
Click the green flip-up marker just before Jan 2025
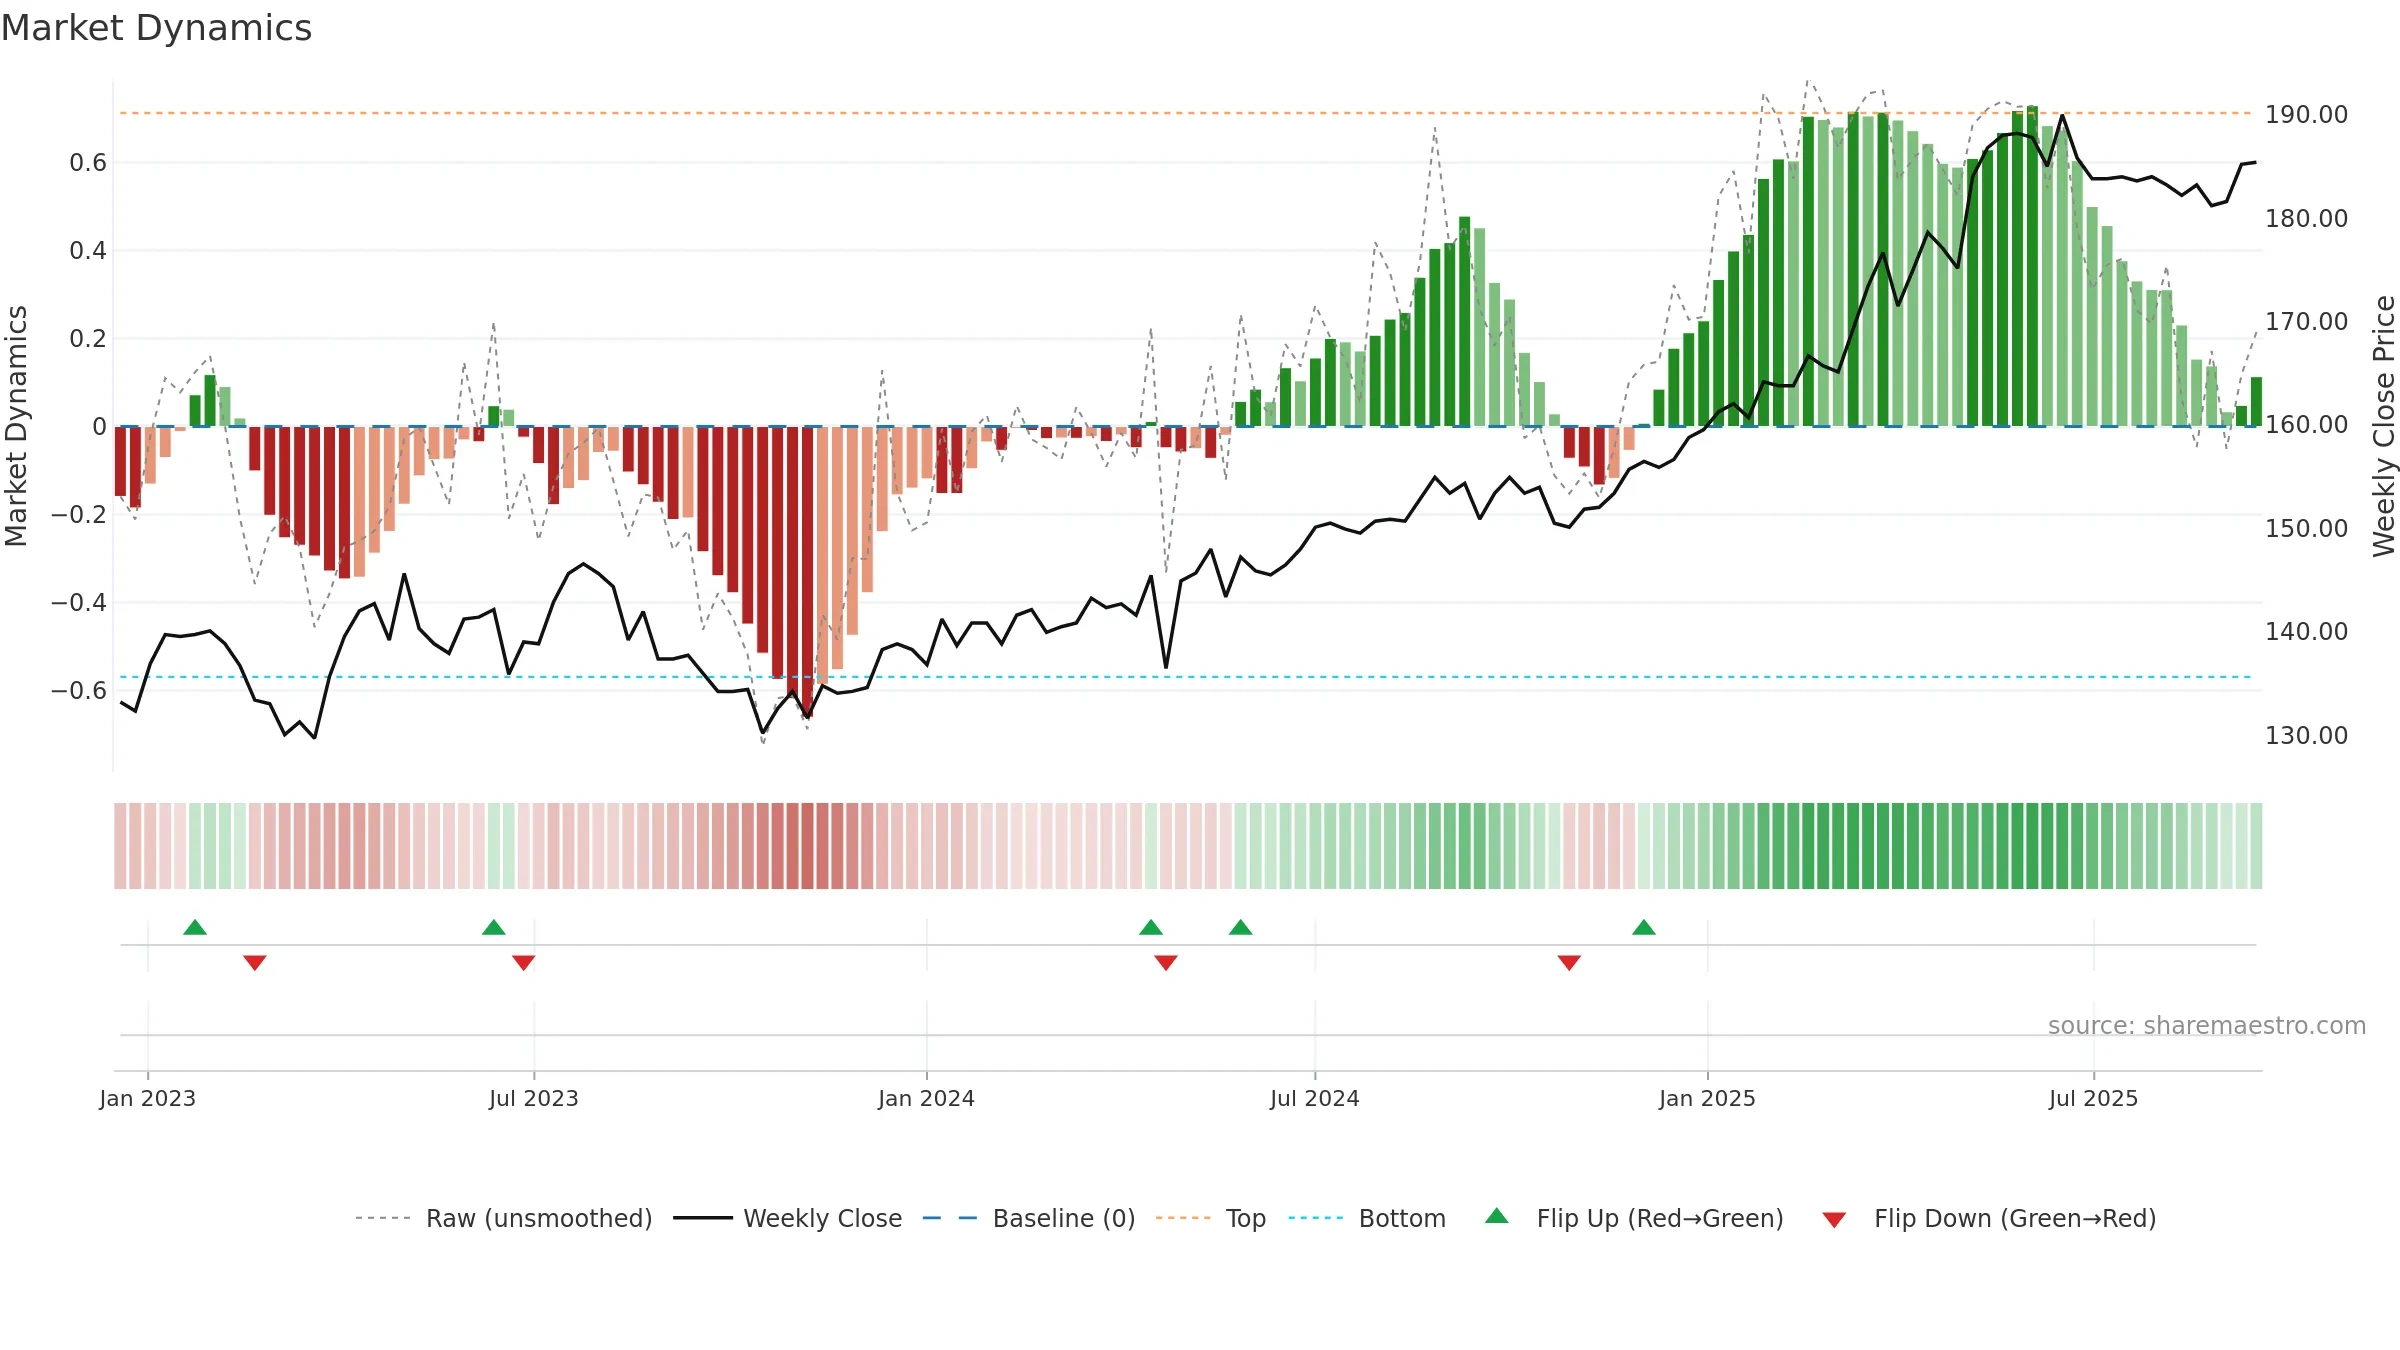[1644, 927]
